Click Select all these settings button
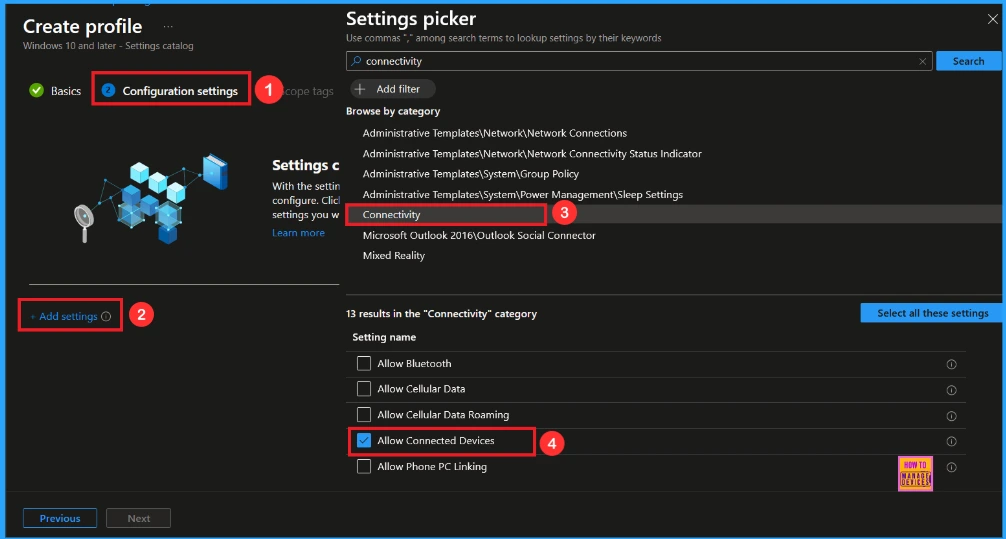The image size is (1006, 539). pyautogui.click(x=932, y=313)
